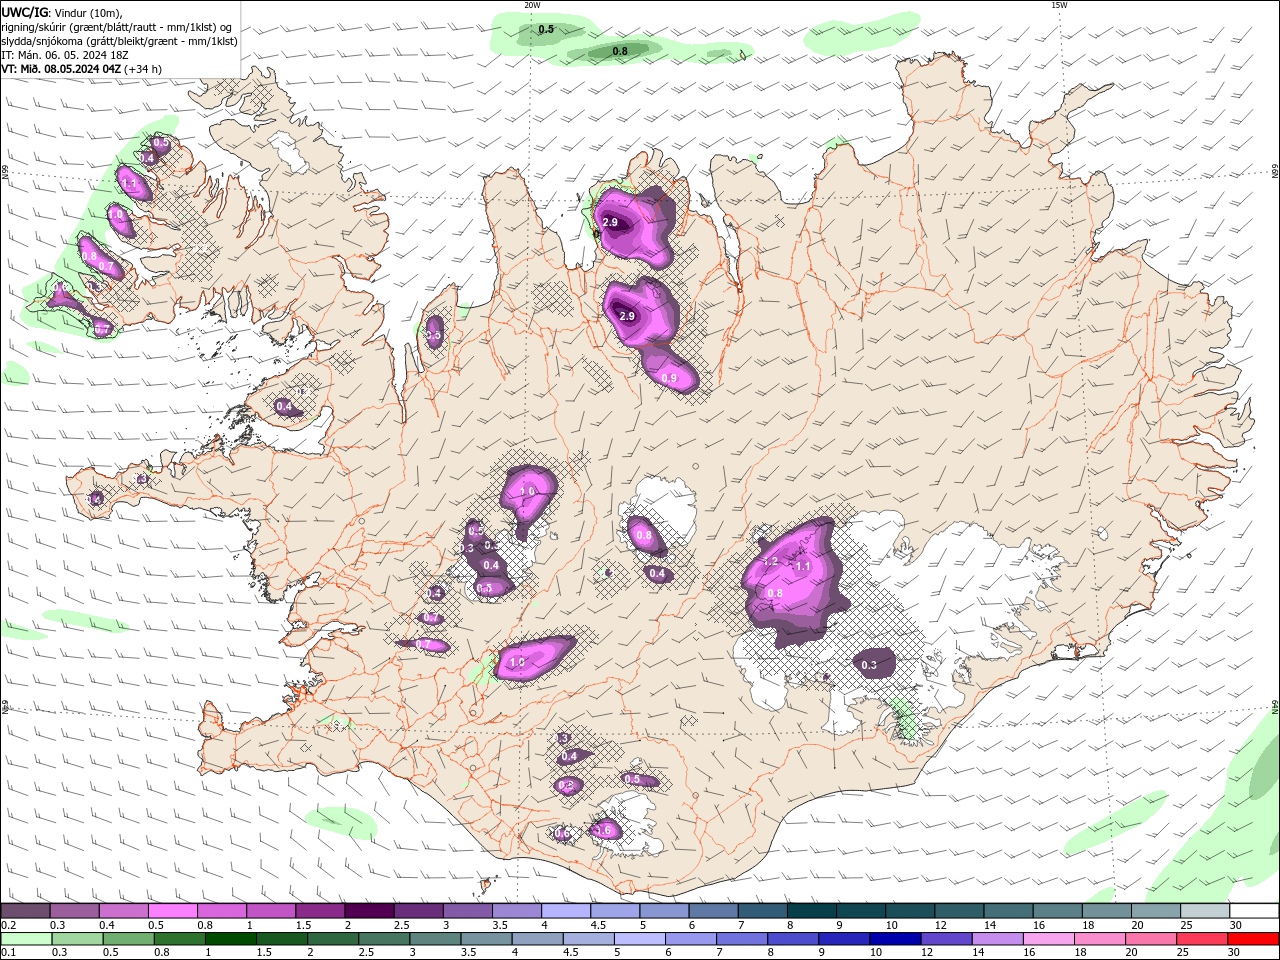Click upper legend swatch between 6 and 7

tap(711, 911)
